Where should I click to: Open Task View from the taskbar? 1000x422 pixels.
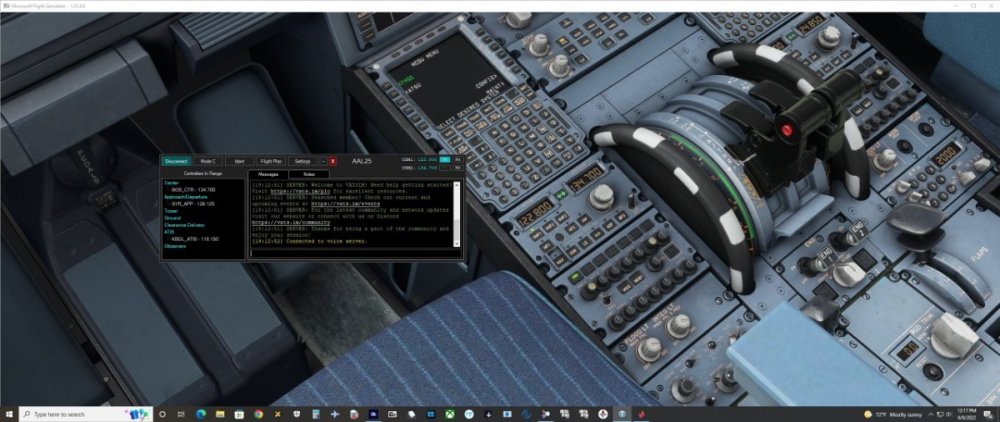pos(181,414)
